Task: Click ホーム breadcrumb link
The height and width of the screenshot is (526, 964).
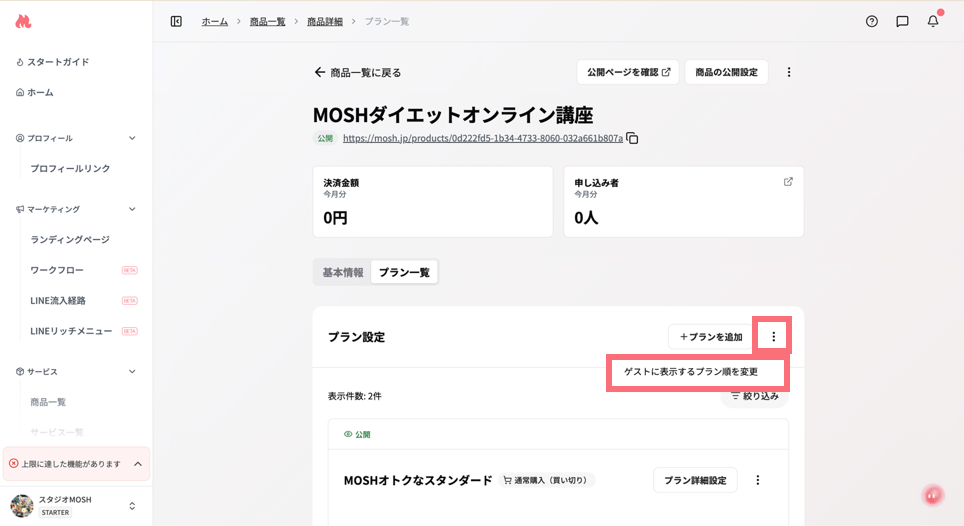Action: pyautogui.click(x=215, y=22)
